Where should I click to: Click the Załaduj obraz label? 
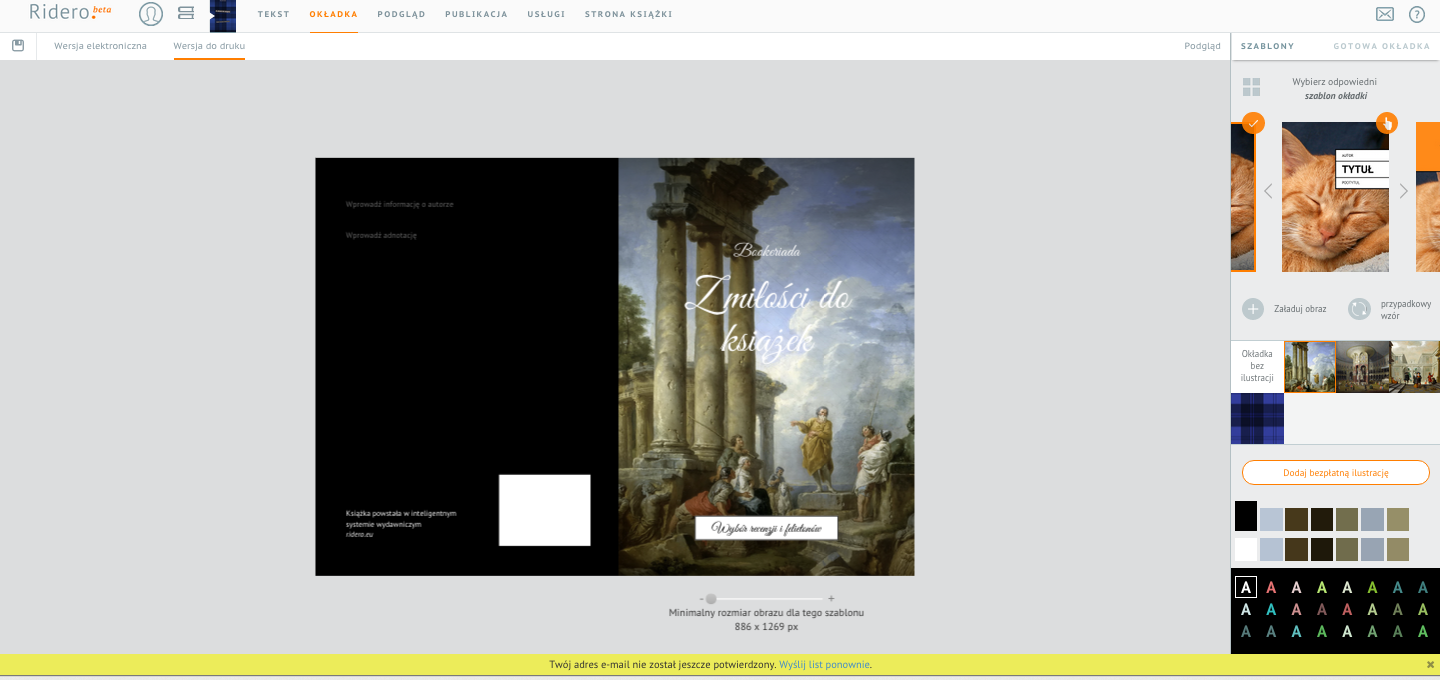pos(1300,309)
